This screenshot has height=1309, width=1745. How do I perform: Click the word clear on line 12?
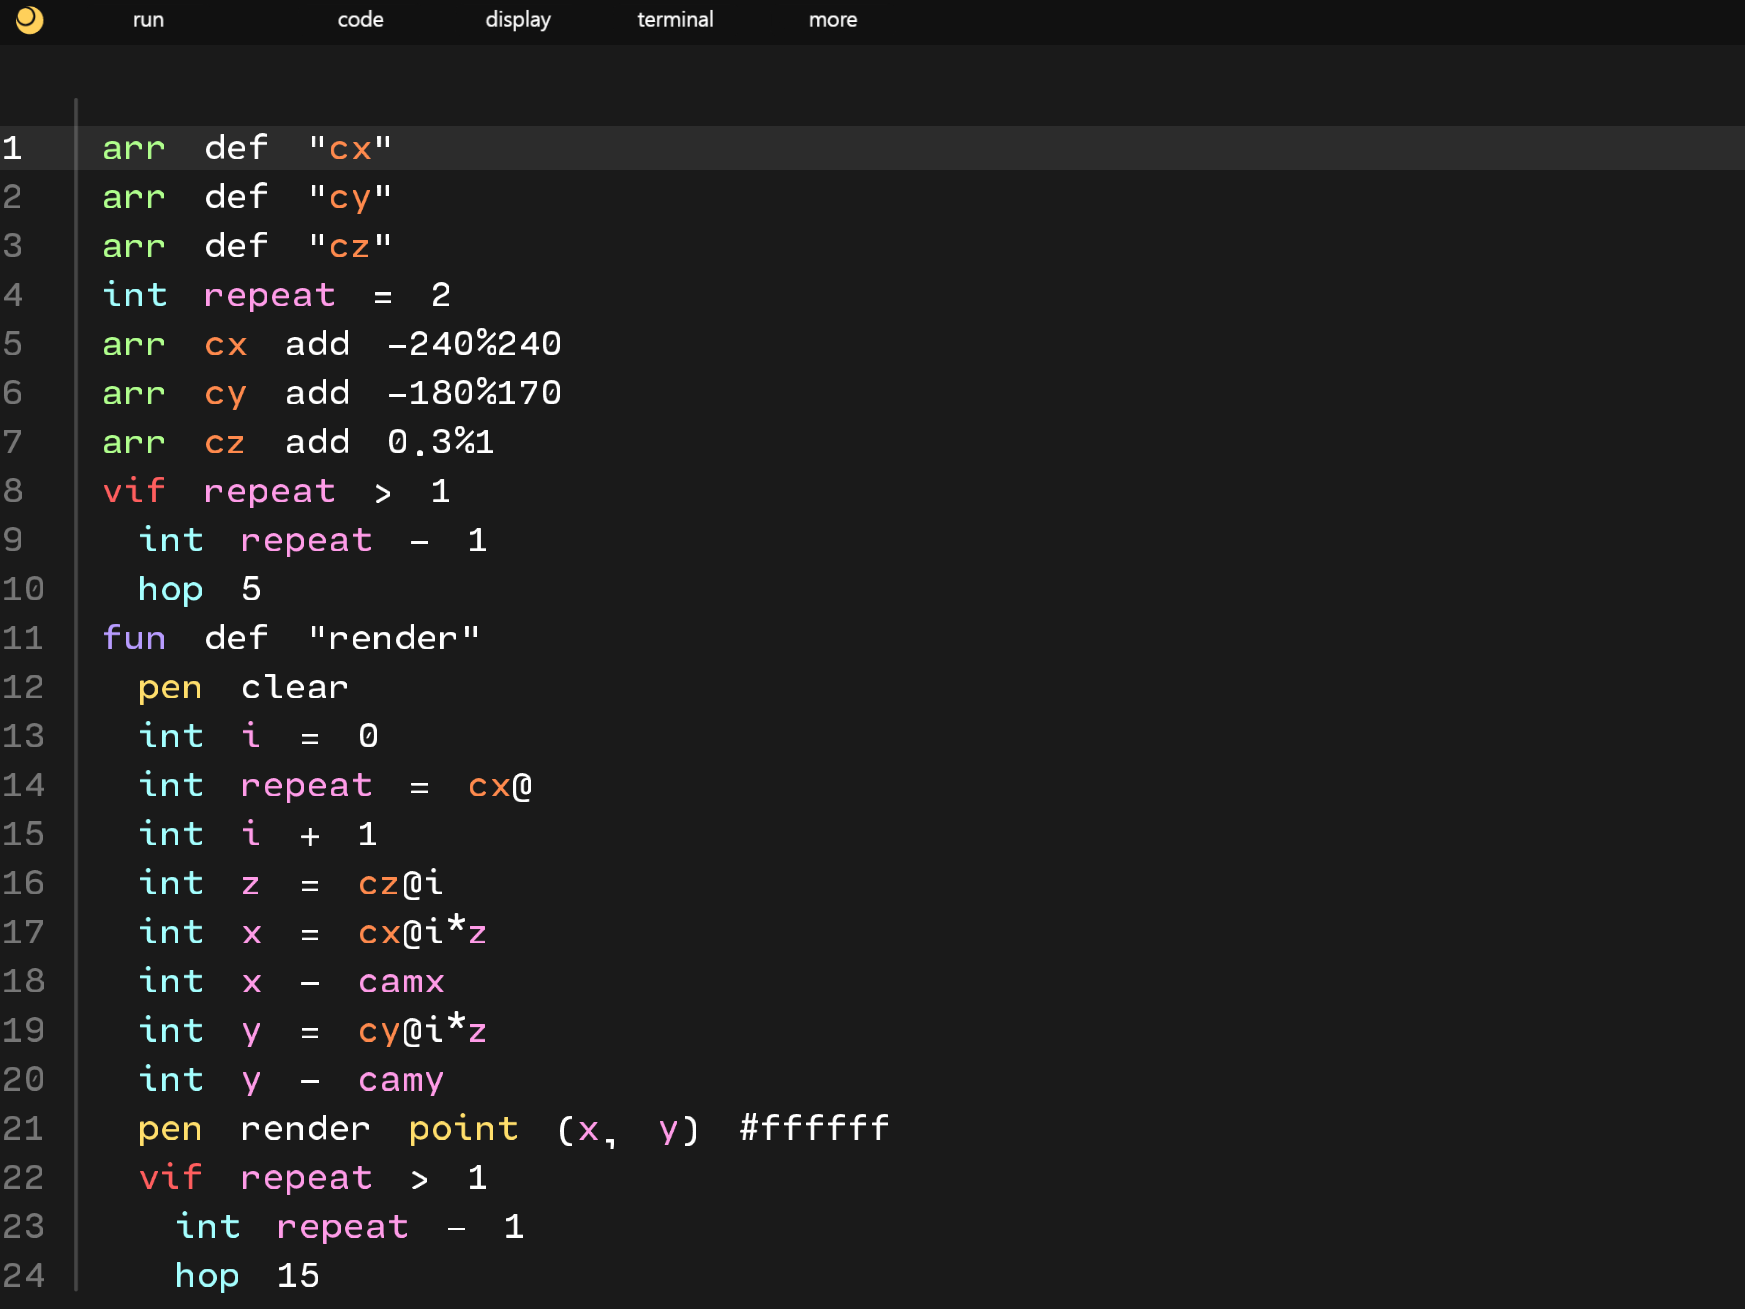[295, 687]
